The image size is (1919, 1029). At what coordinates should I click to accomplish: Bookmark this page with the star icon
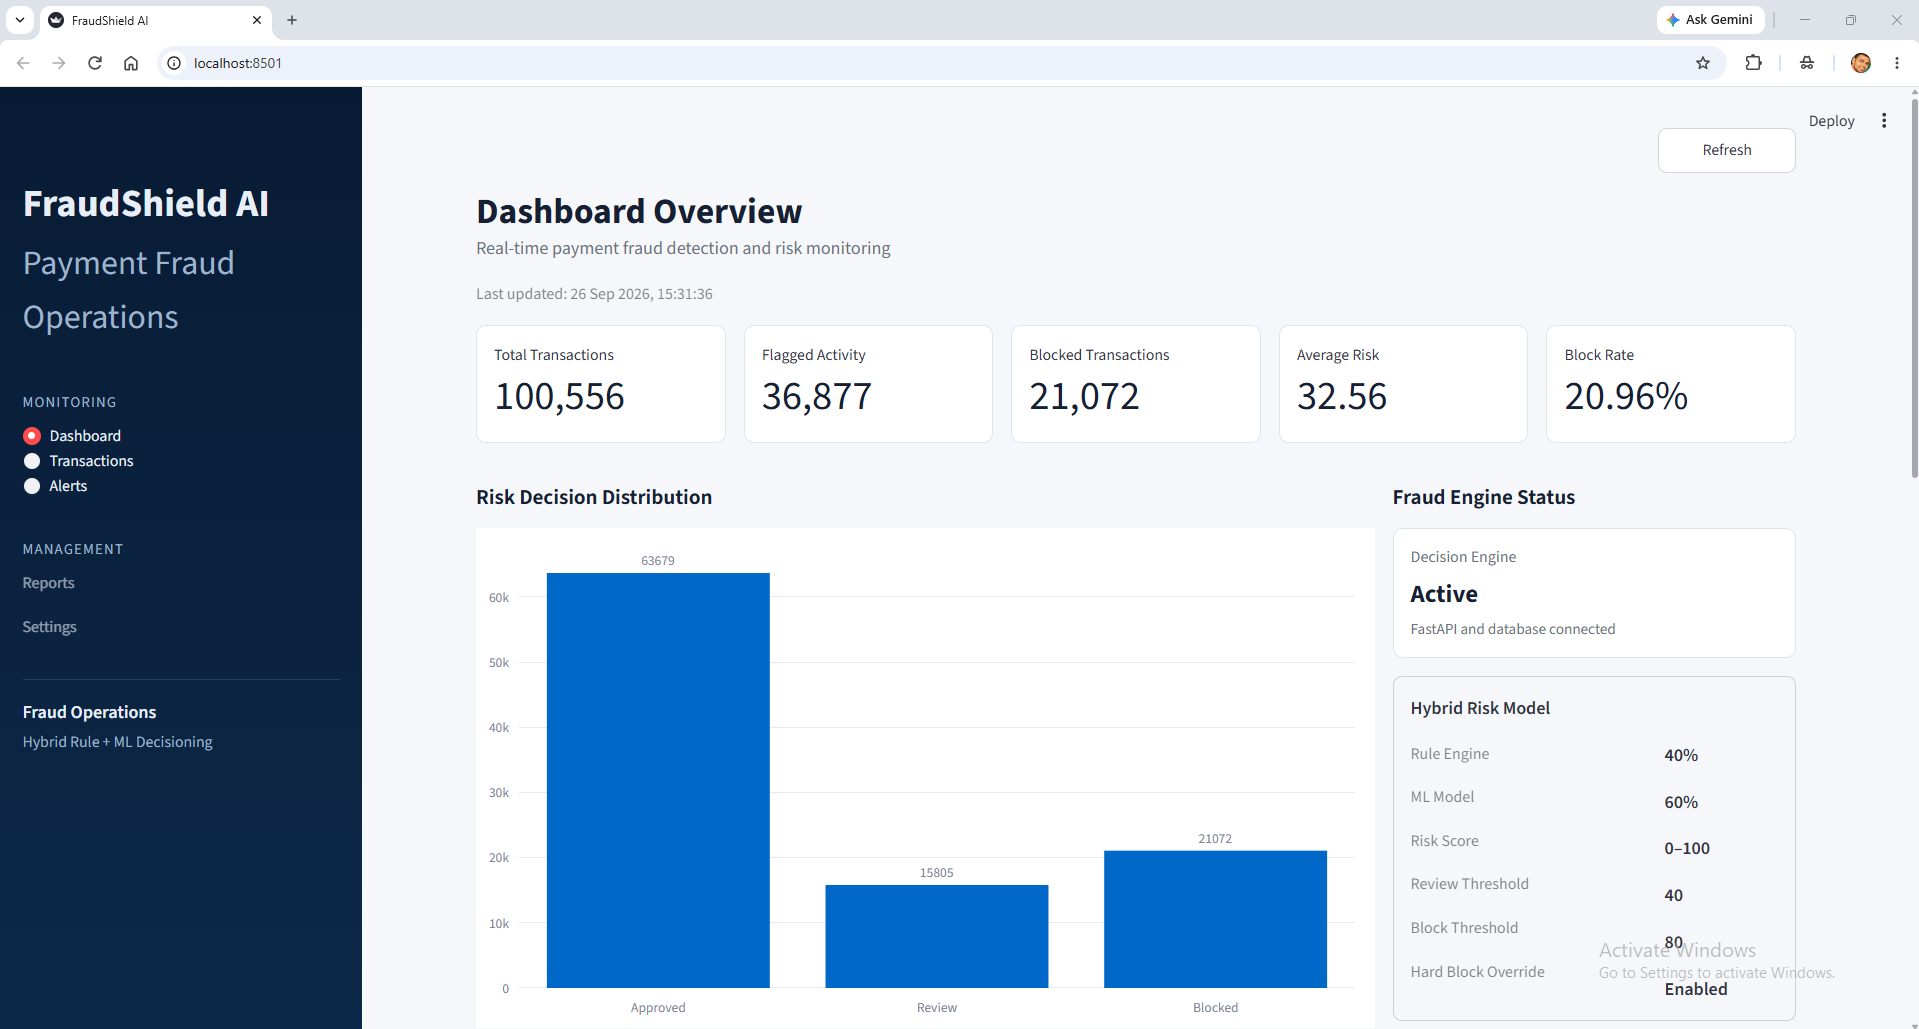(x=1703, y=63)
